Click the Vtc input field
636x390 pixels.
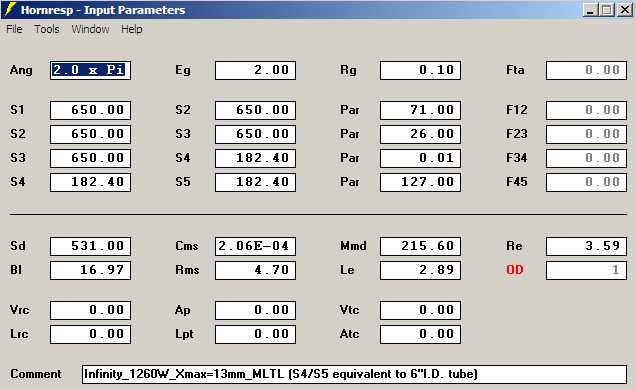(x=421, y=310)
